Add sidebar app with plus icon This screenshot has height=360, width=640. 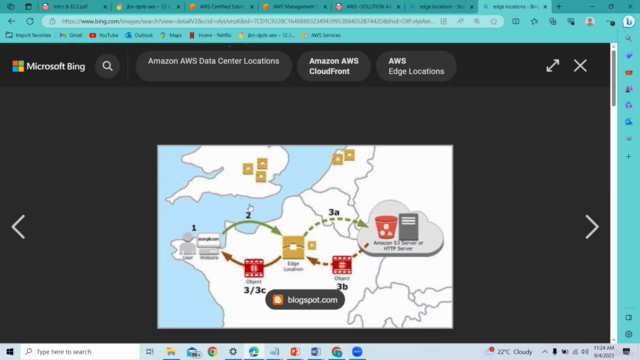coord(629,157)
